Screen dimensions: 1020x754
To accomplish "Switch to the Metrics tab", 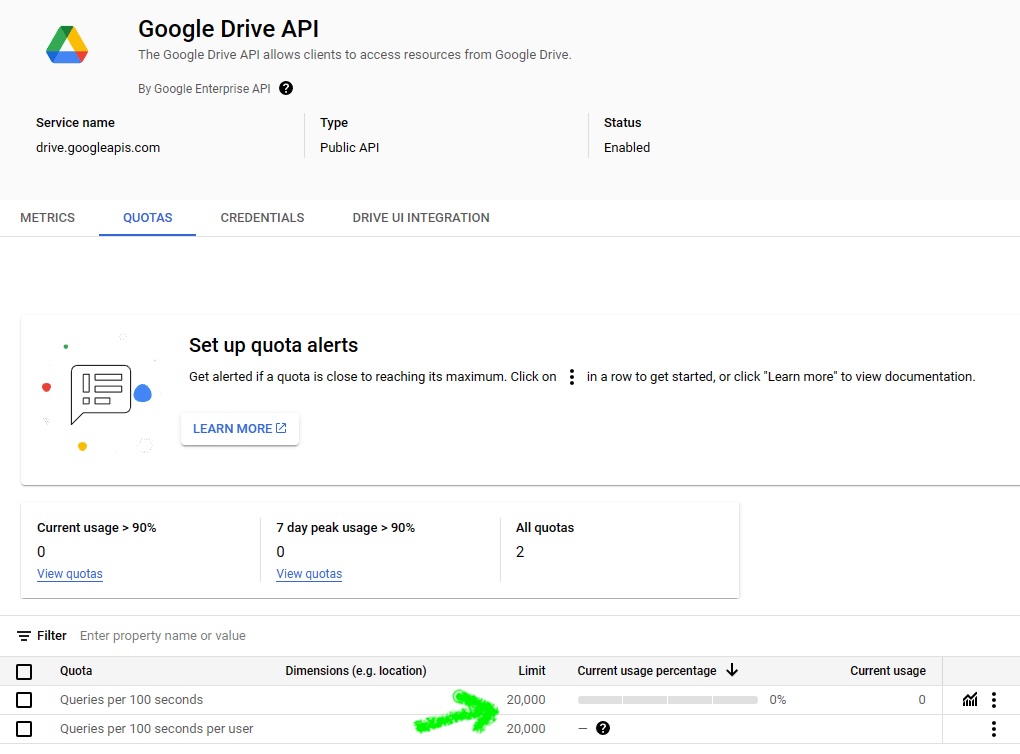I will coord(48,218).
